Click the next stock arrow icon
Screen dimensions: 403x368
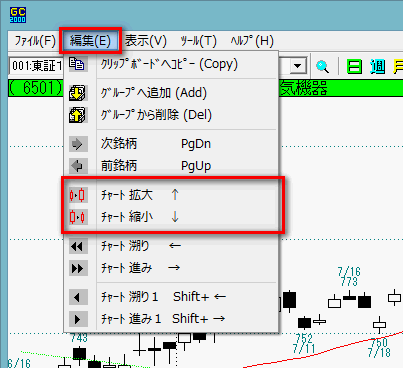click(78, 144)
